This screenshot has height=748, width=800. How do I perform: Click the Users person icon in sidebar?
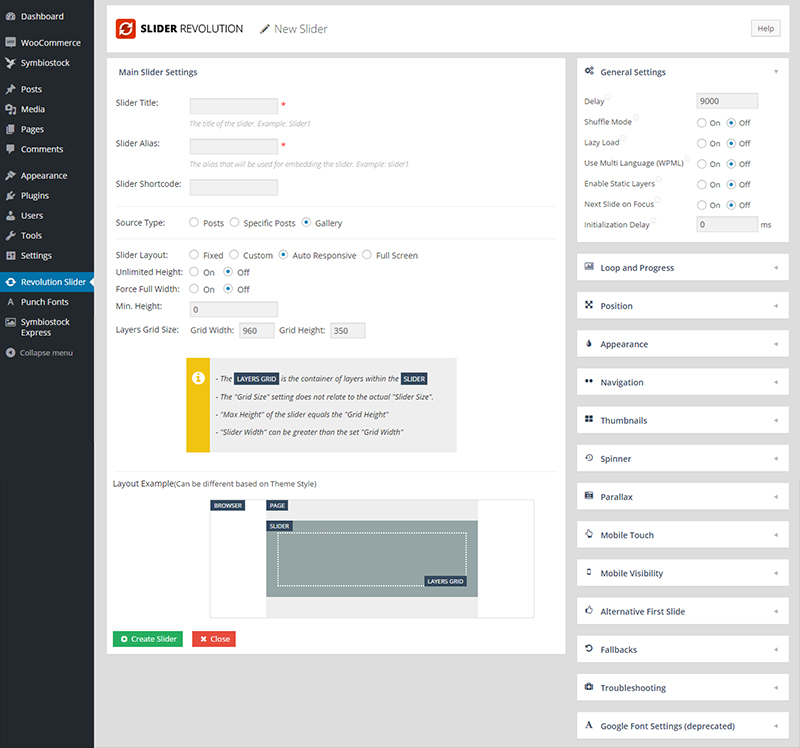pos(10,215)
